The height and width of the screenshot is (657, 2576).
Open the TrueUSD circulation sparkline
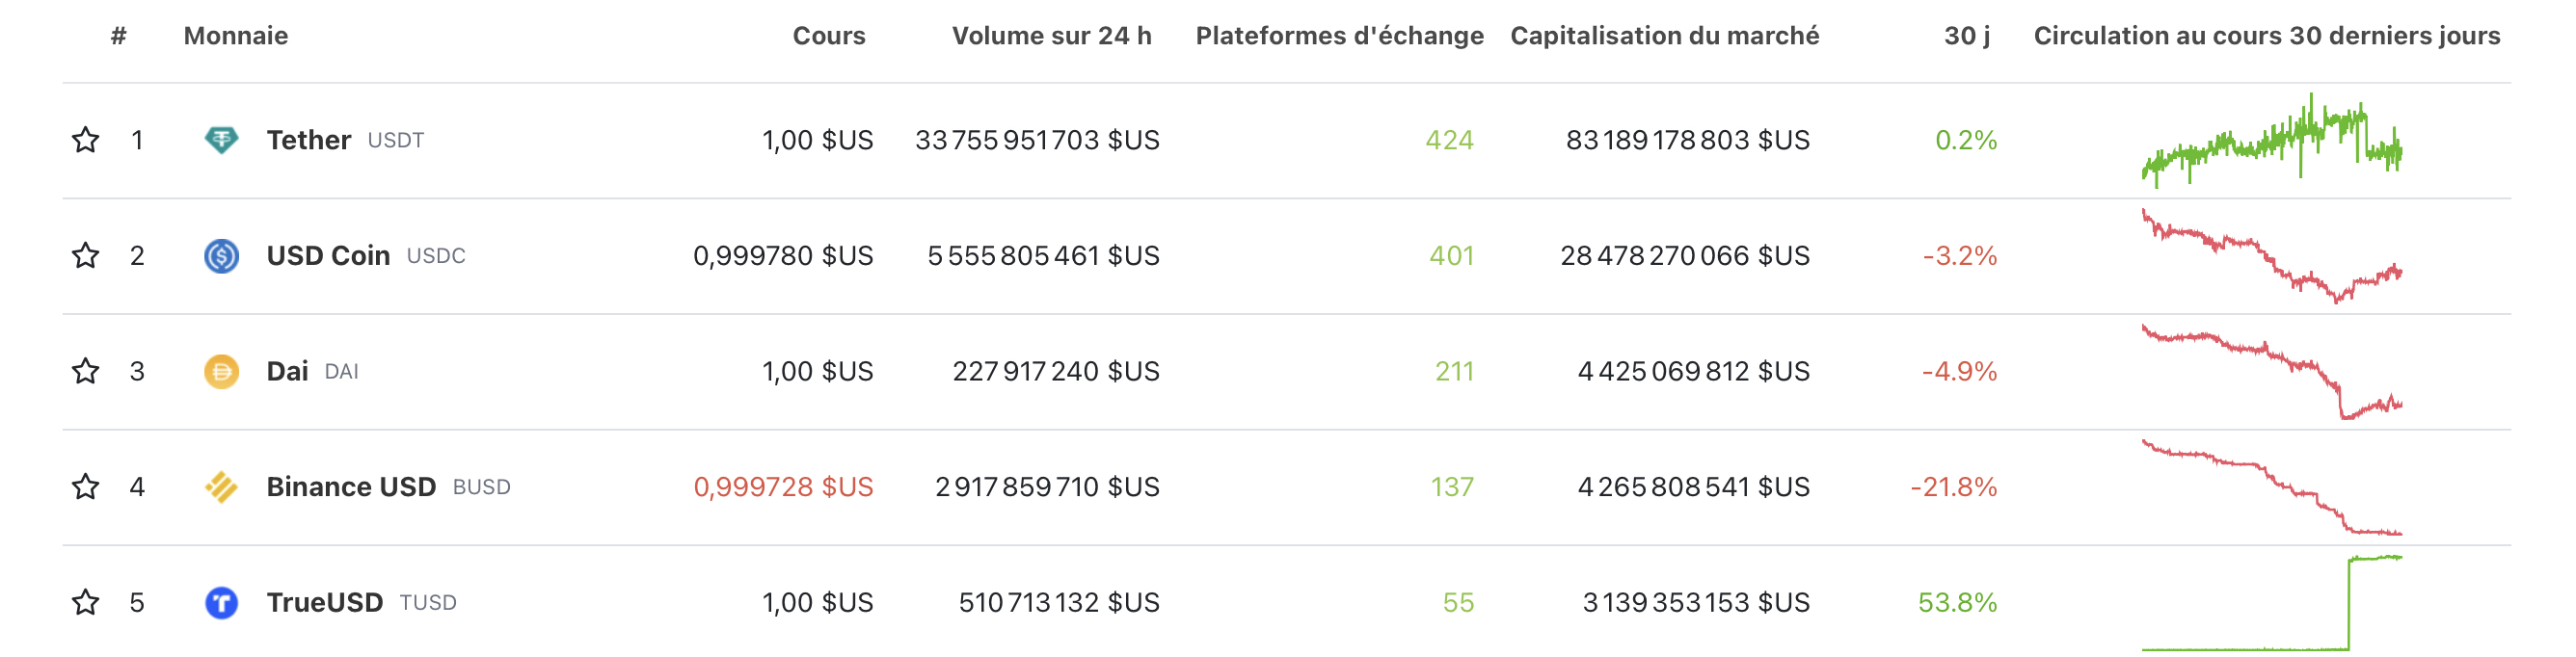click(2271, 603)
